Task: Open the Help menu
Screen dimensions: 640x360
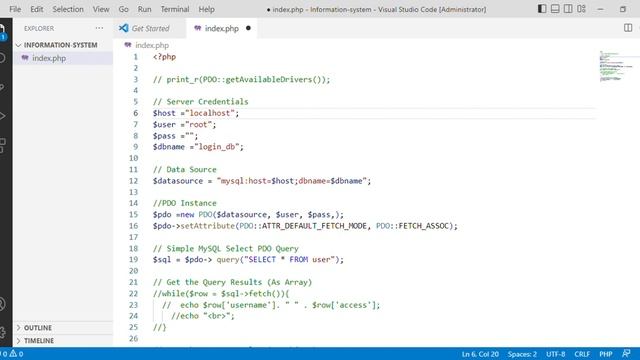Action: tap(207, 9)
